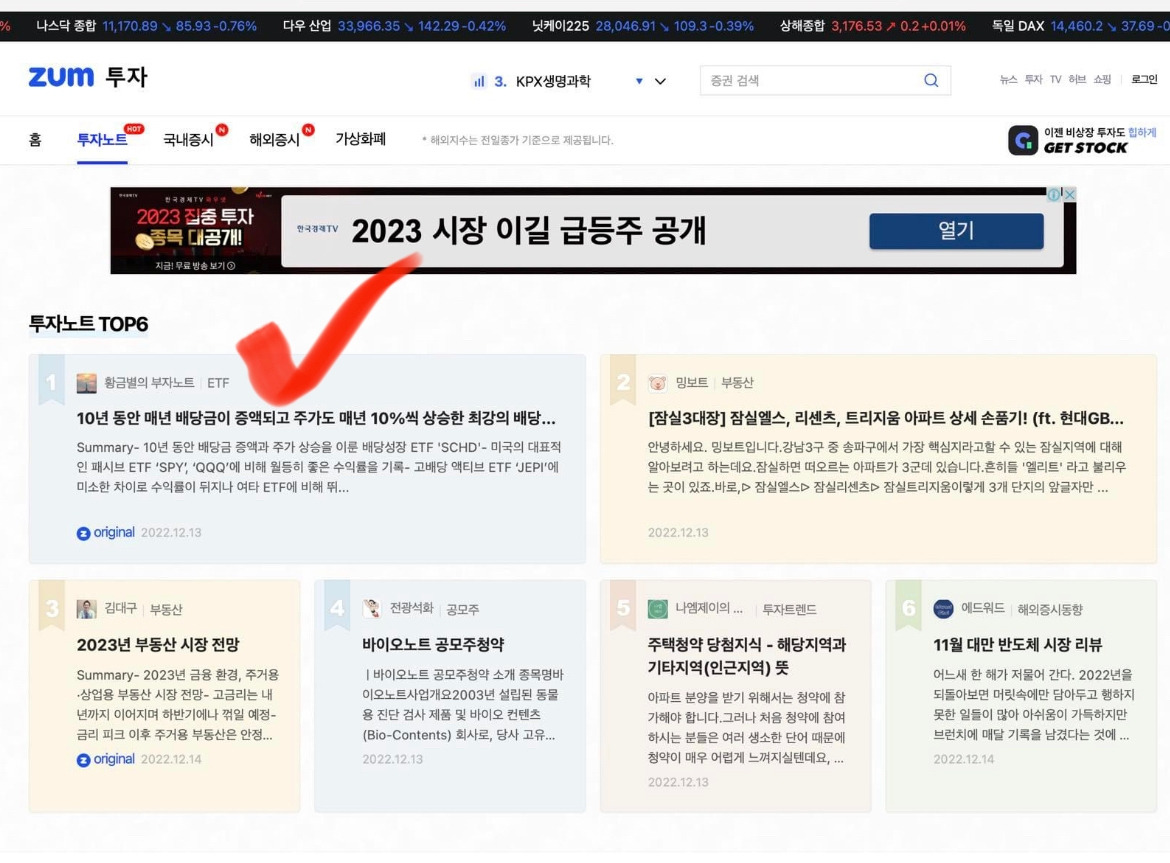Click original badge on first article
Screen dimensions: 1170x863
click(x=105, y=533)
